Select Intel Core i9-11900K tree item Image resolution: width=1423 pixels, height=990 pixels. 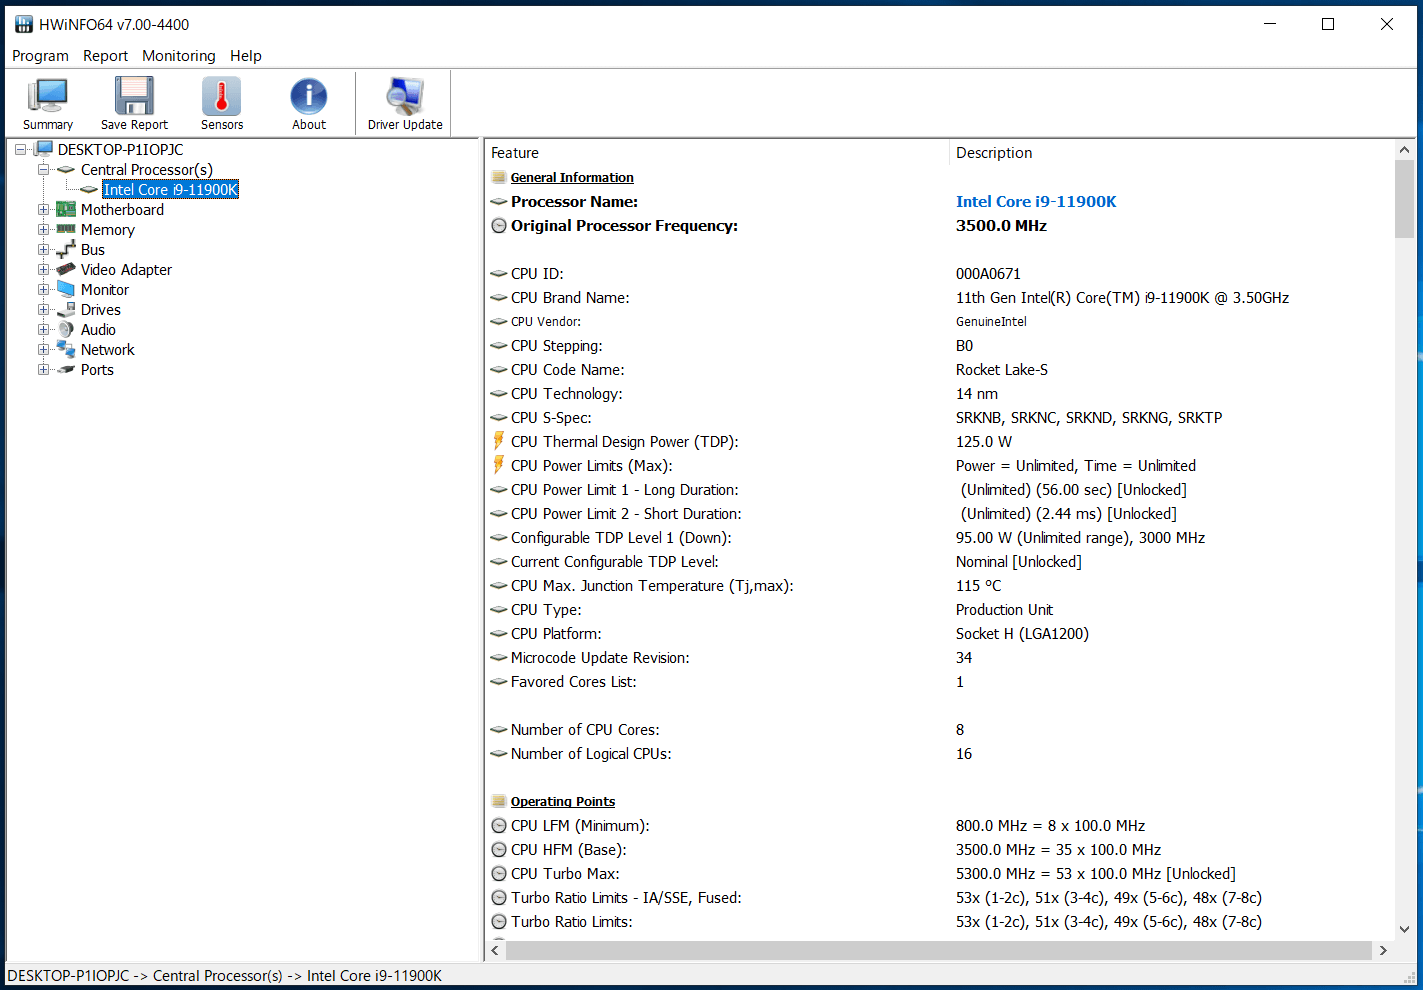click(x=170, y=189)
